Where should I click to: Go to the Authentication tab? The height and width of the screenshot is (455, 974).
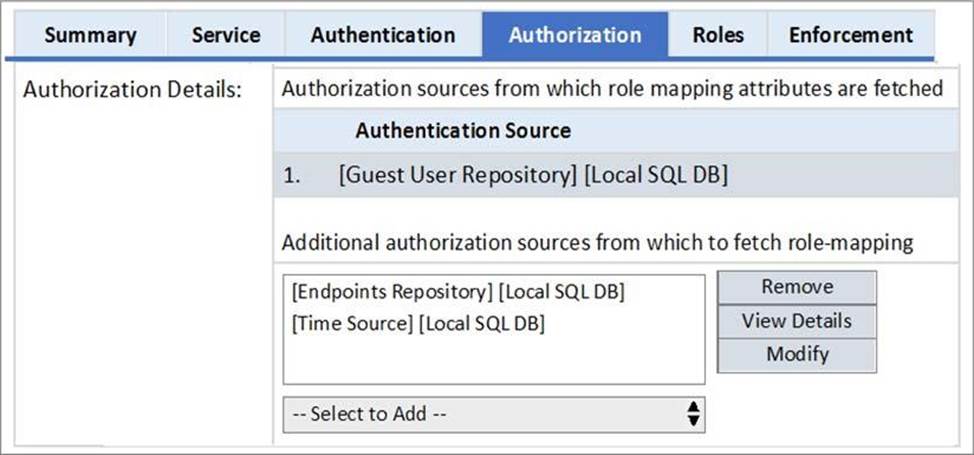382,35
